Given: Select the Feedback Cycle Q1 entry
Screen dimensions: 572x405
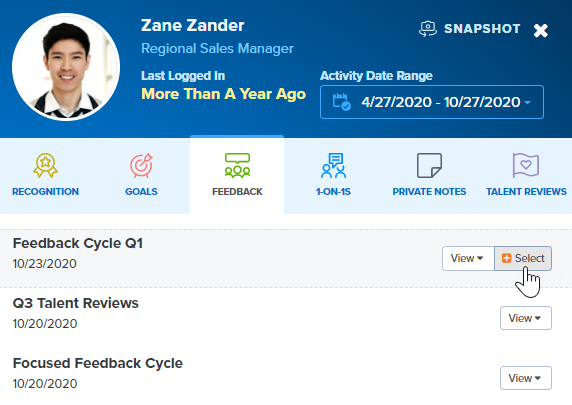Looking at the screenshot, I should pos(523,258).
